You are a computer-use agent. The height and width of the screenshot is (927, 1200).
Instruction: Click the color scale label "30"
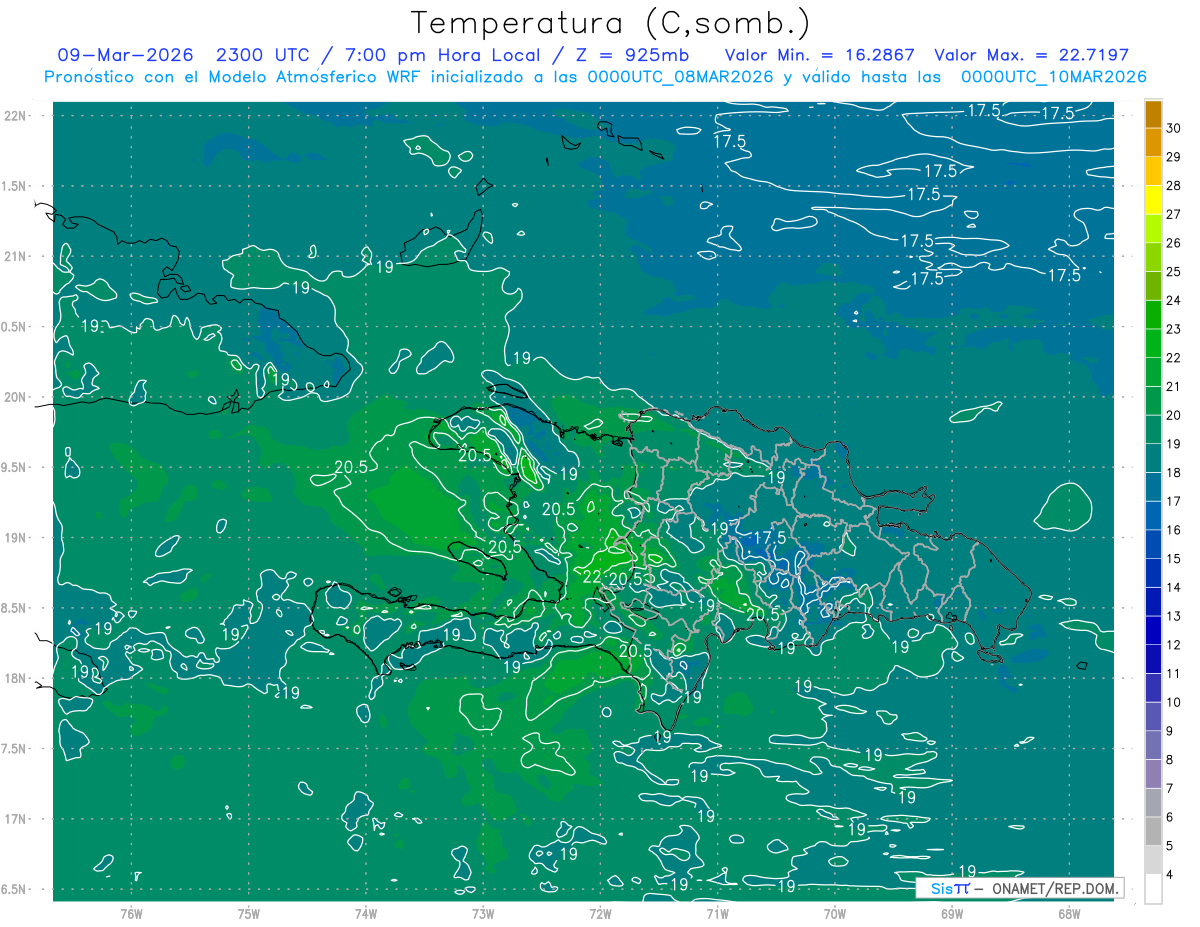1174,128
